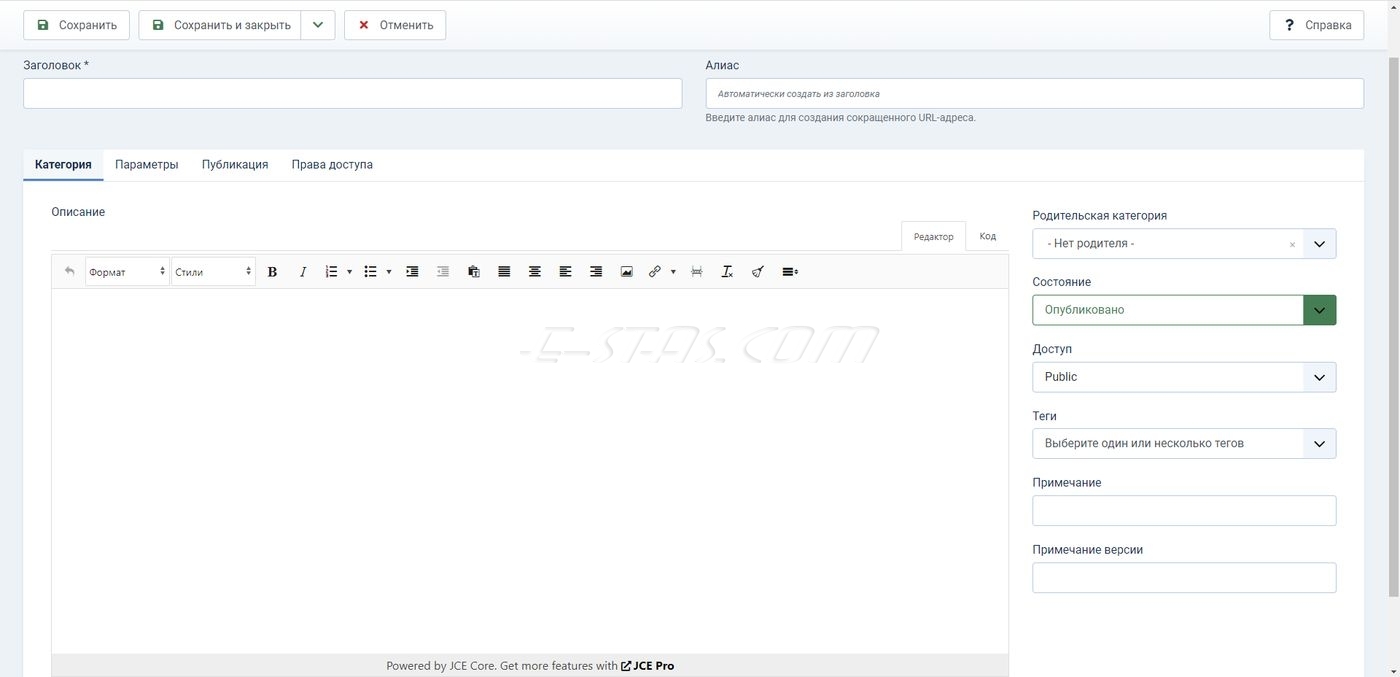Open the Состояние Опубликовано dropdown

1184,310
